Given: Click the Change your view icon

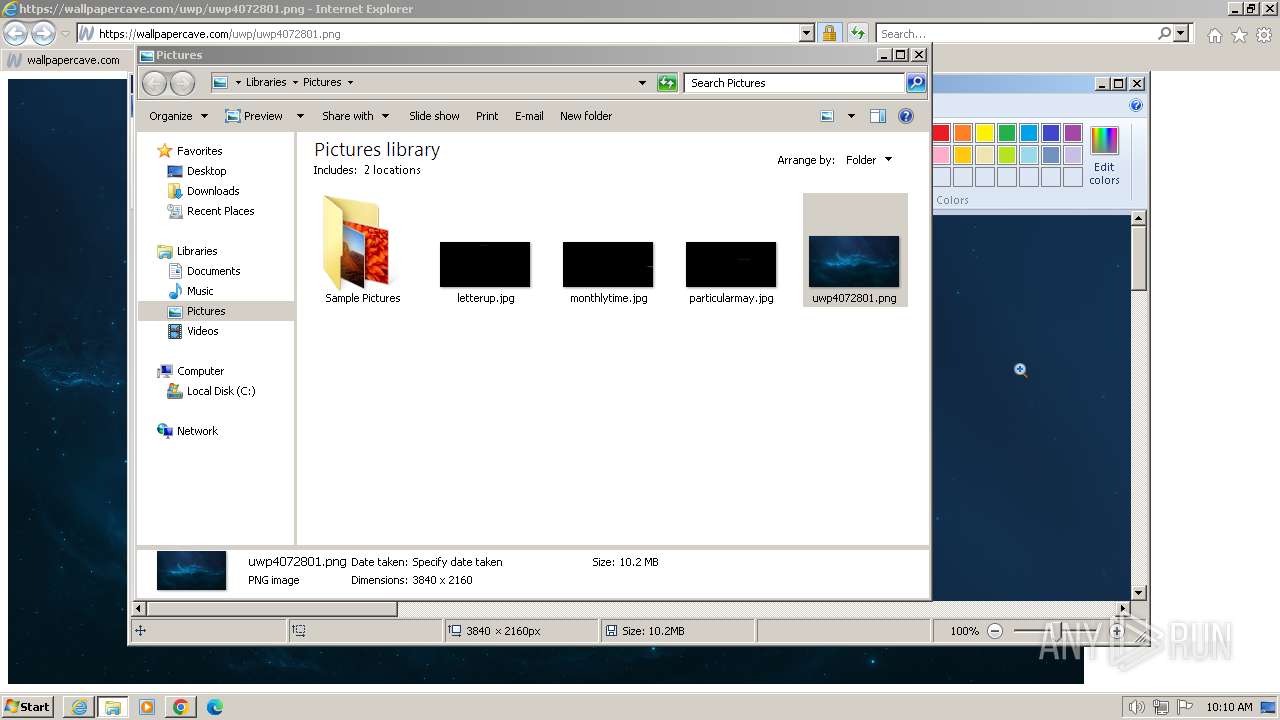Looking at the screenshot, I should tap(827, 116).
